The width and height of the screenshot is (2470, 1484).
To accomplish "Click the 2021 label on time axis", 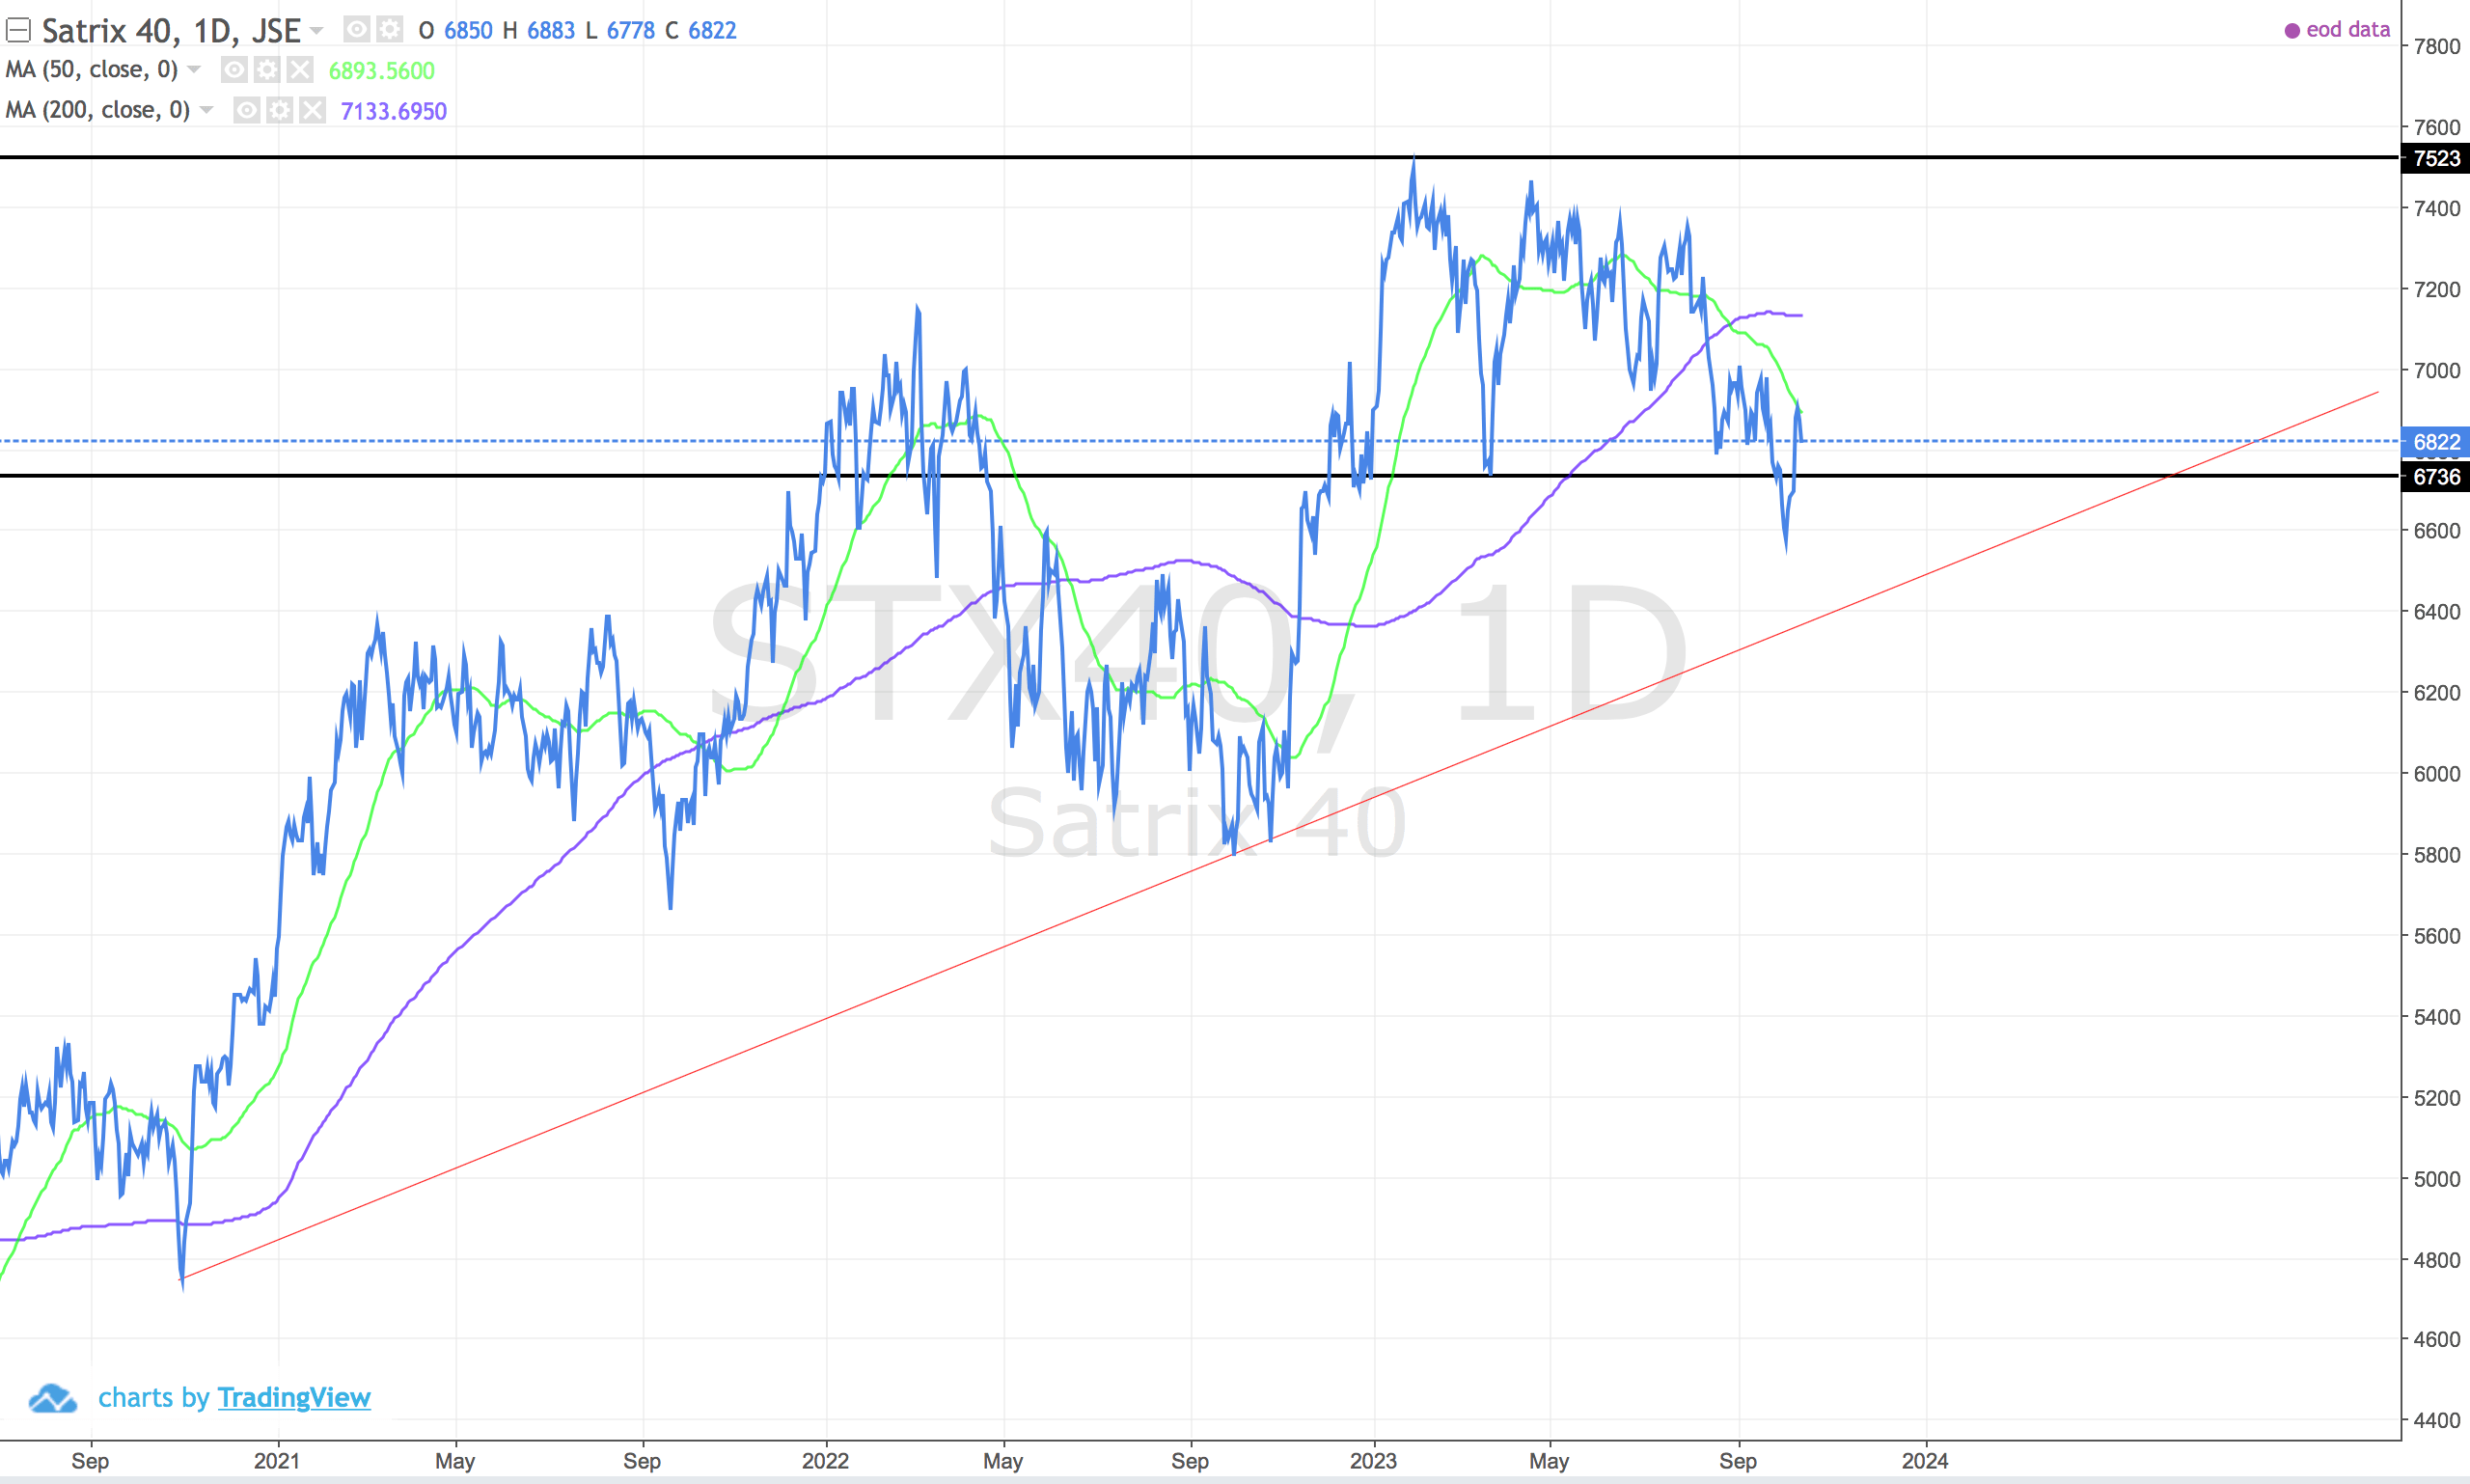I will [x=277, y=1461].
